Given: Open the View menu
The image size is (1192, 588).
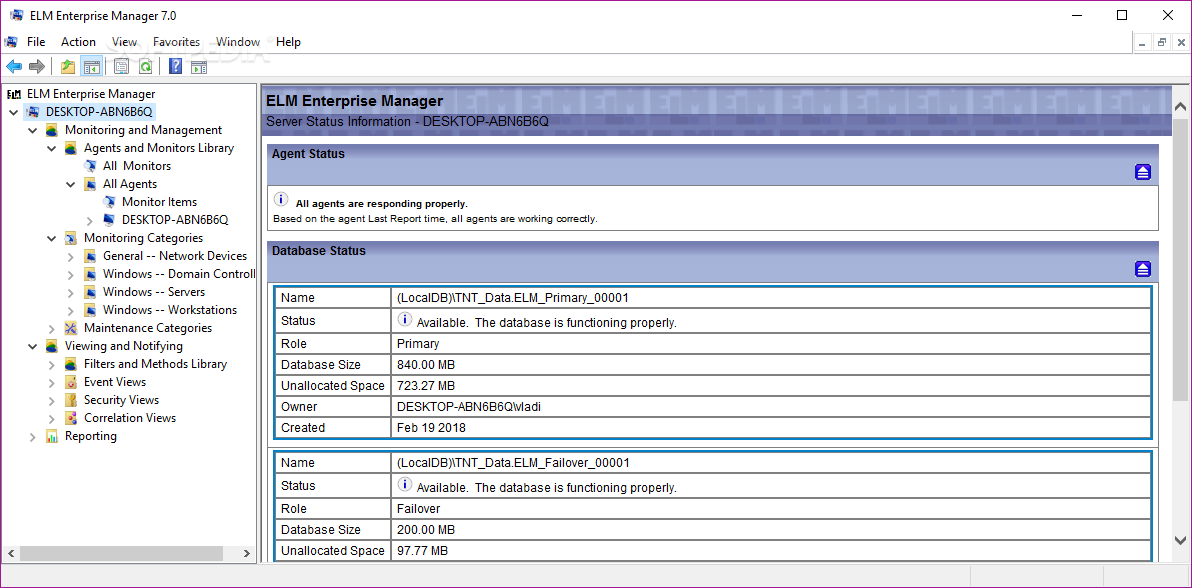Looking at the screenshot, I should click(x=124, y=42).
